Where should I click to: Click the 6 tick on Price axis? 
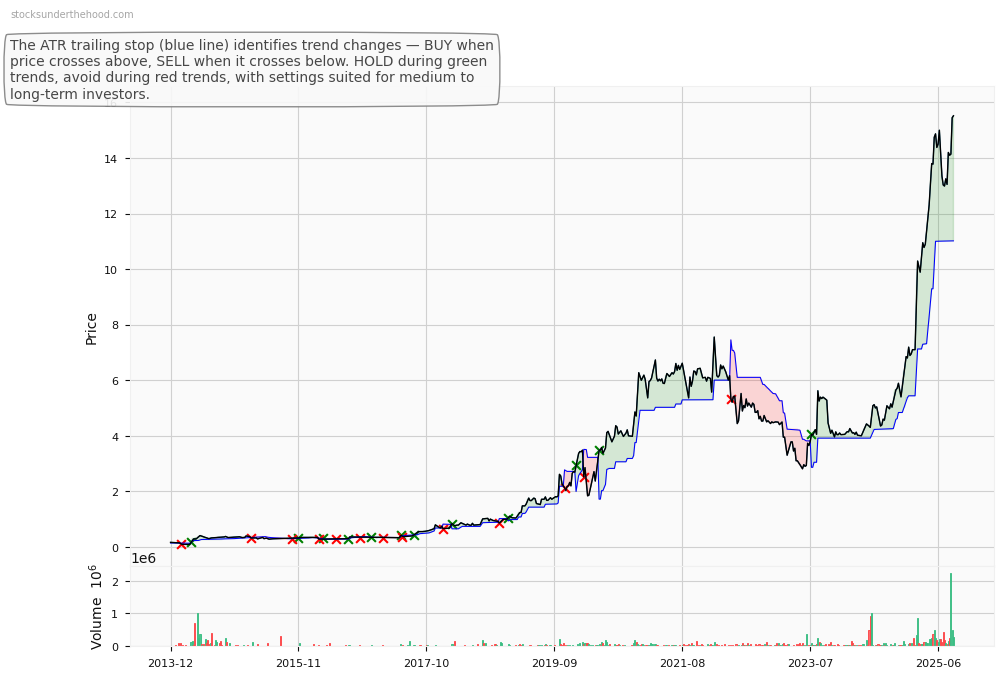114,381
